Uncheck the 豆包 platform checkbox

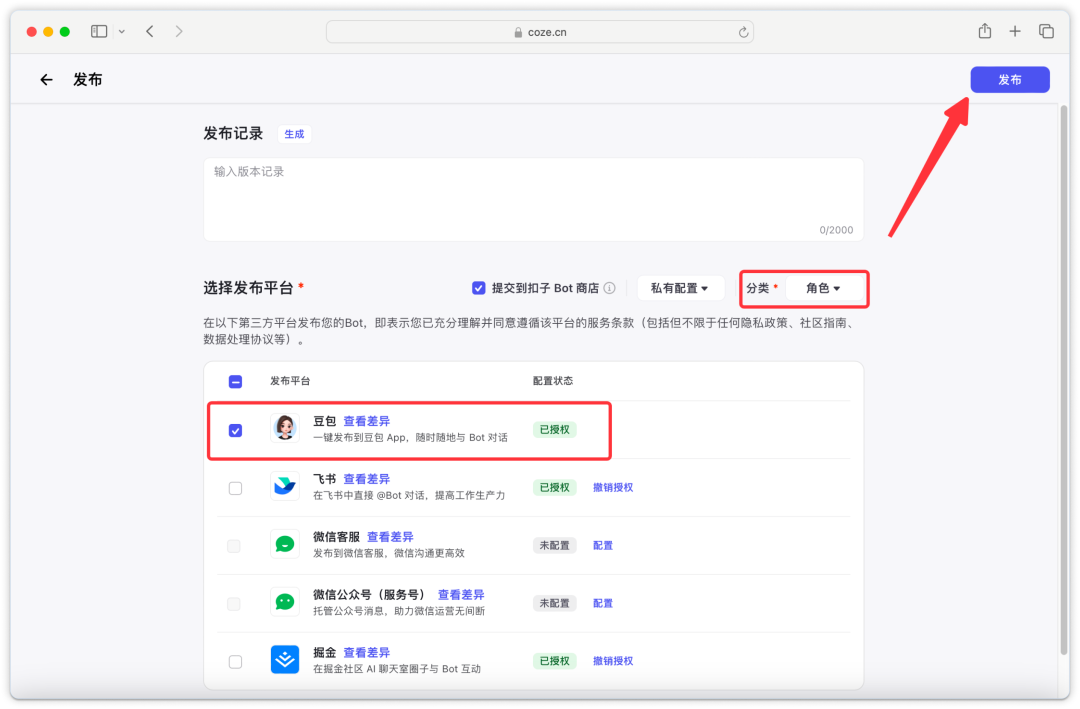coord(235,430)
